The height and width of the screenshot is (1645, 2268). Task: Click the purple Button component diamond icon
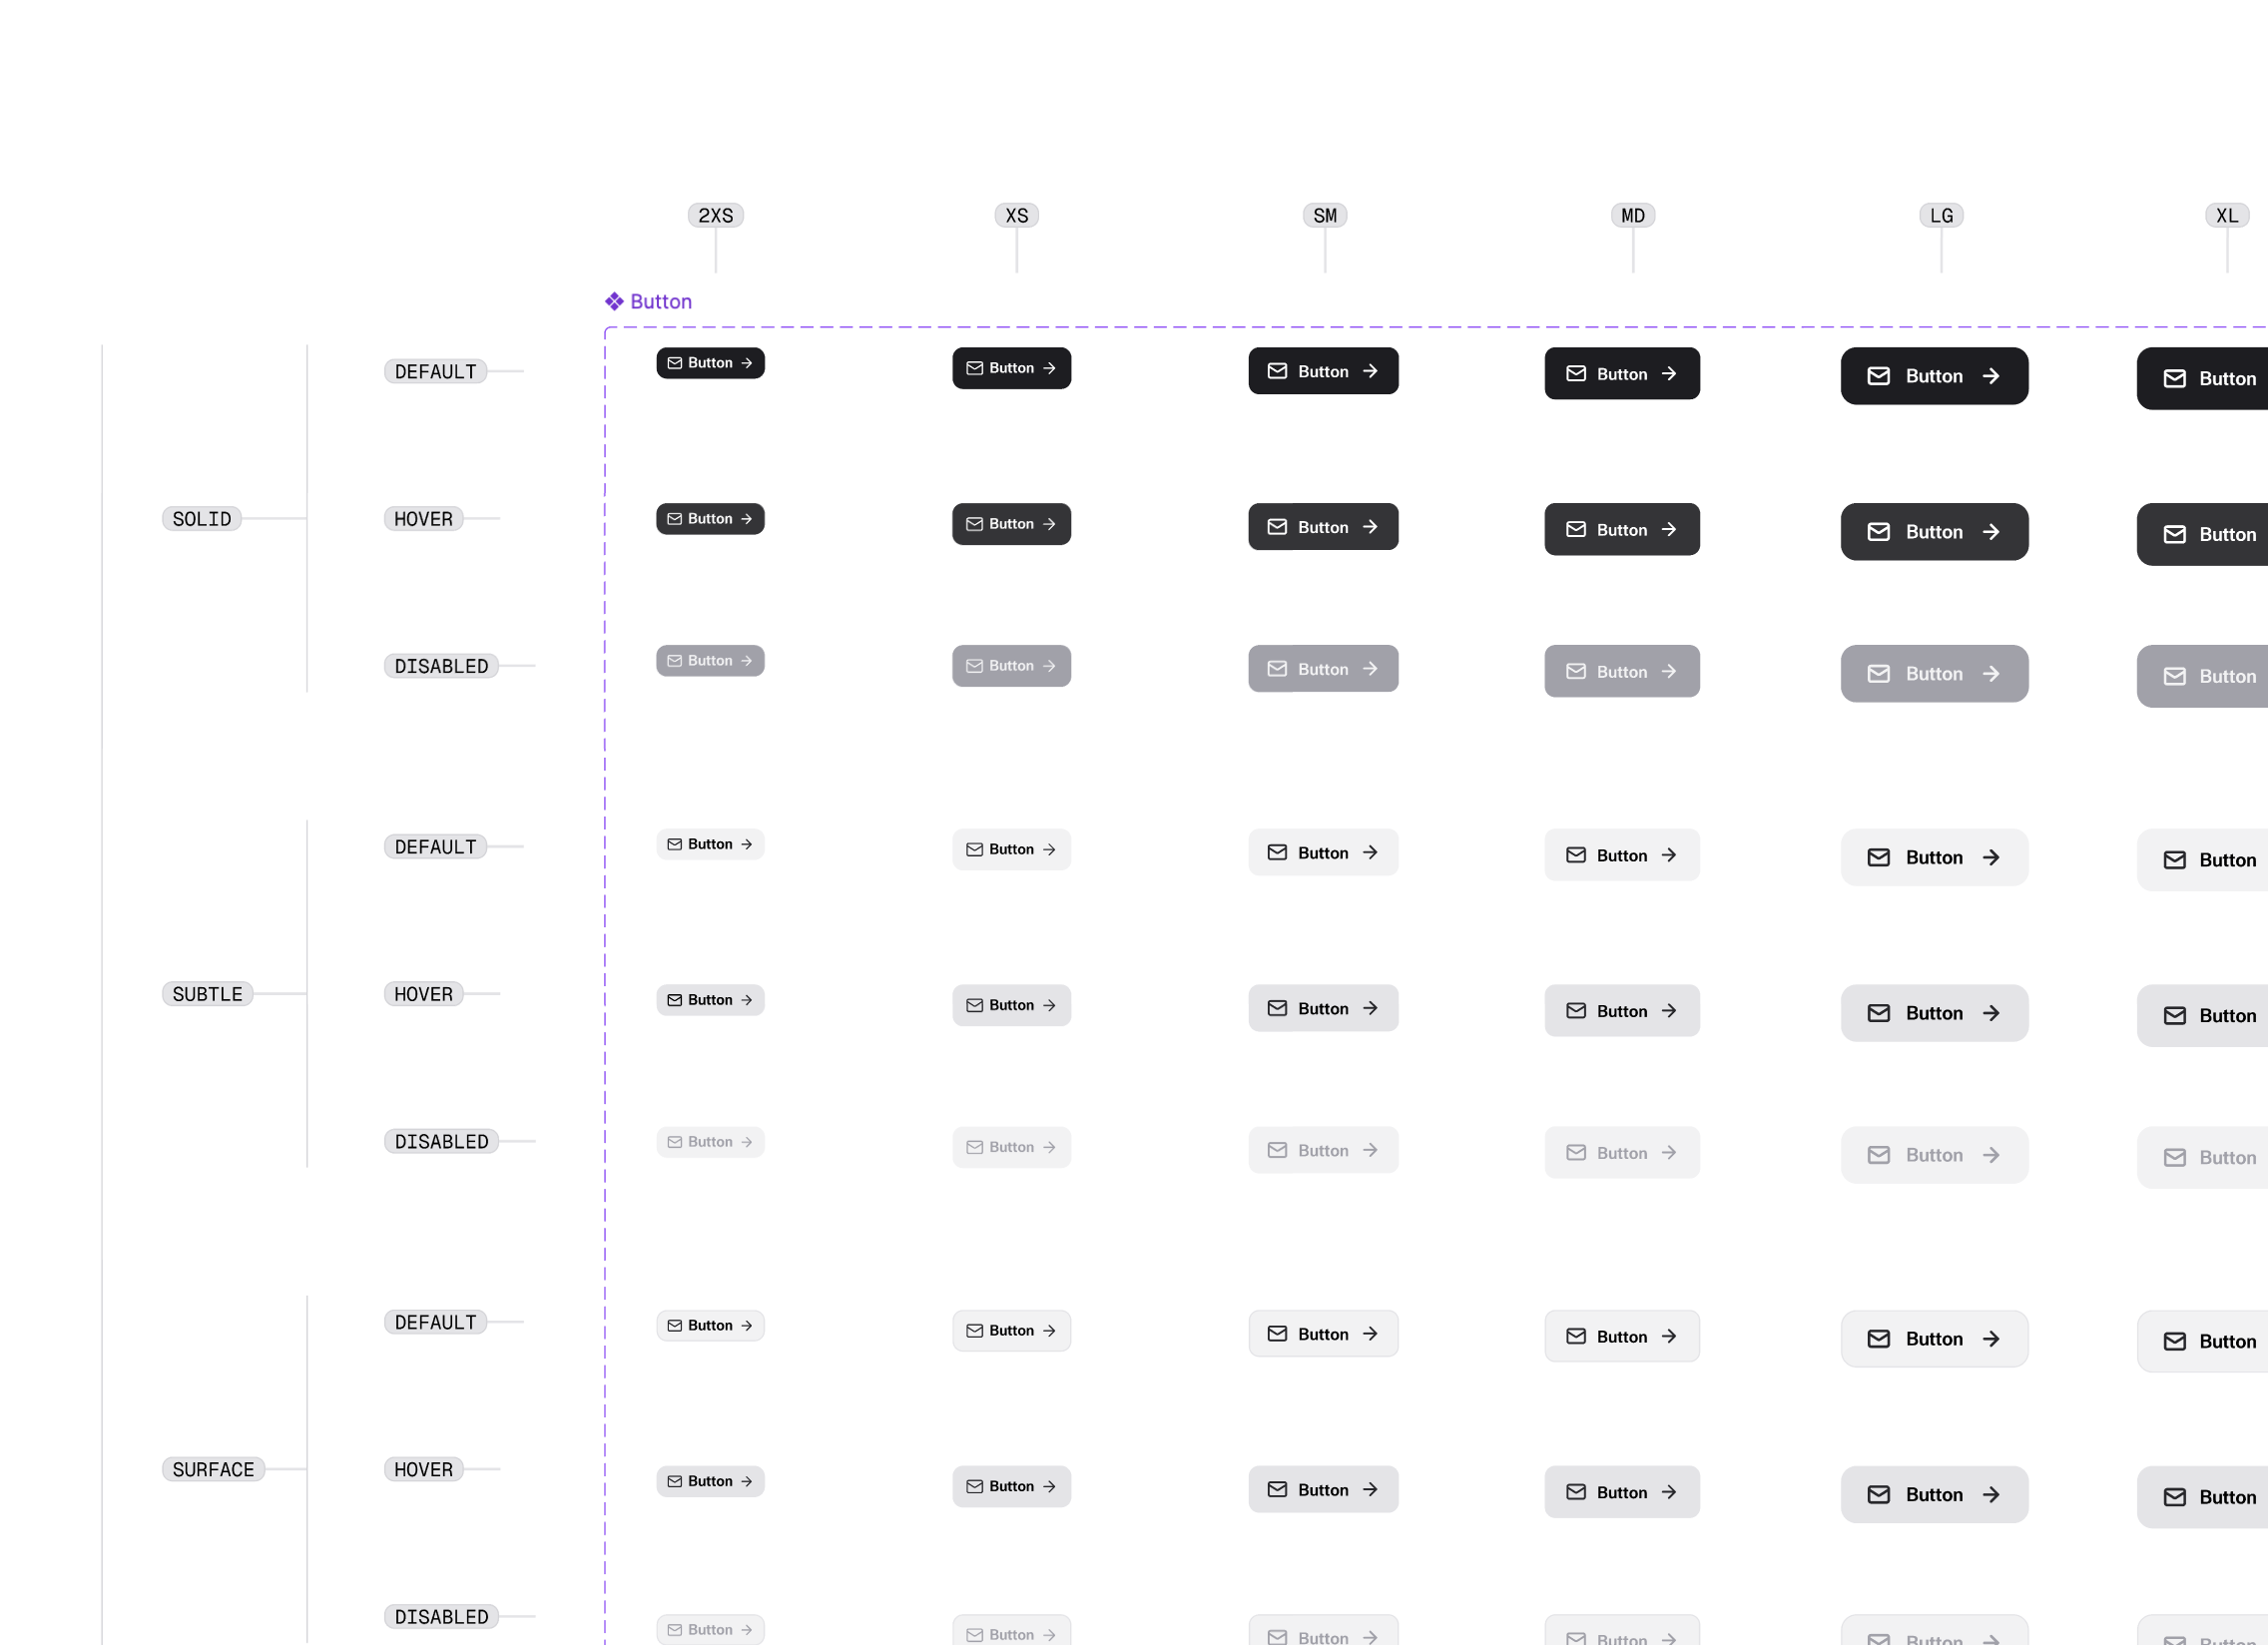pos(614,301)
